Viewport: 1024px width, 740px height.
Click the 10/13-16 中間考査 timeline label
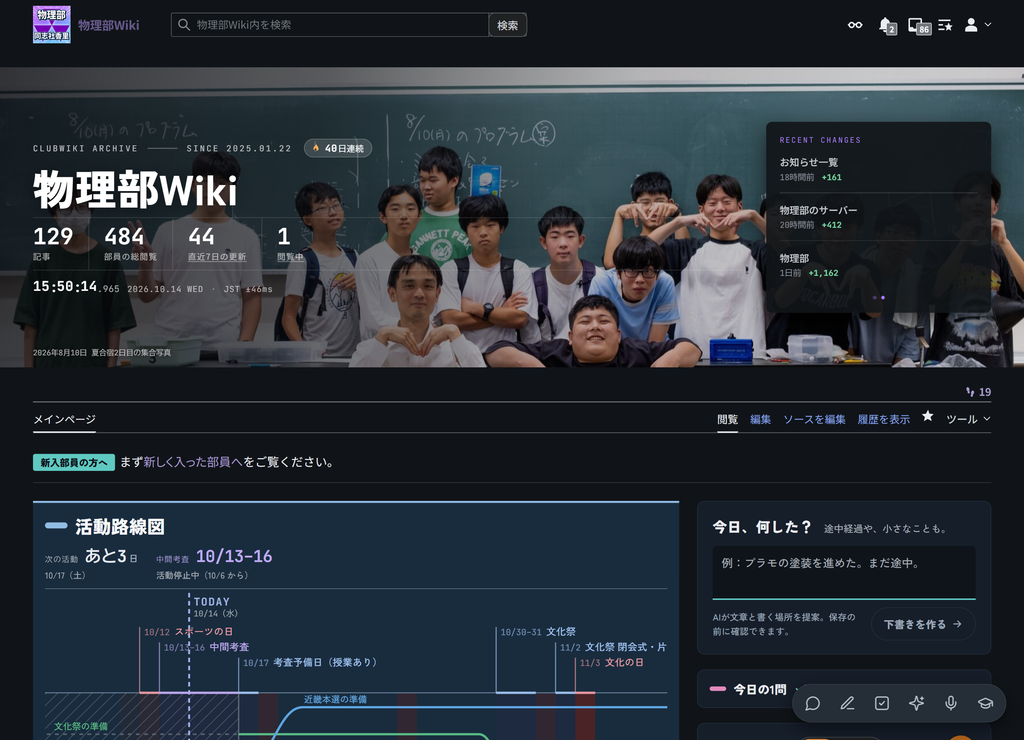[x=206, y=647]
